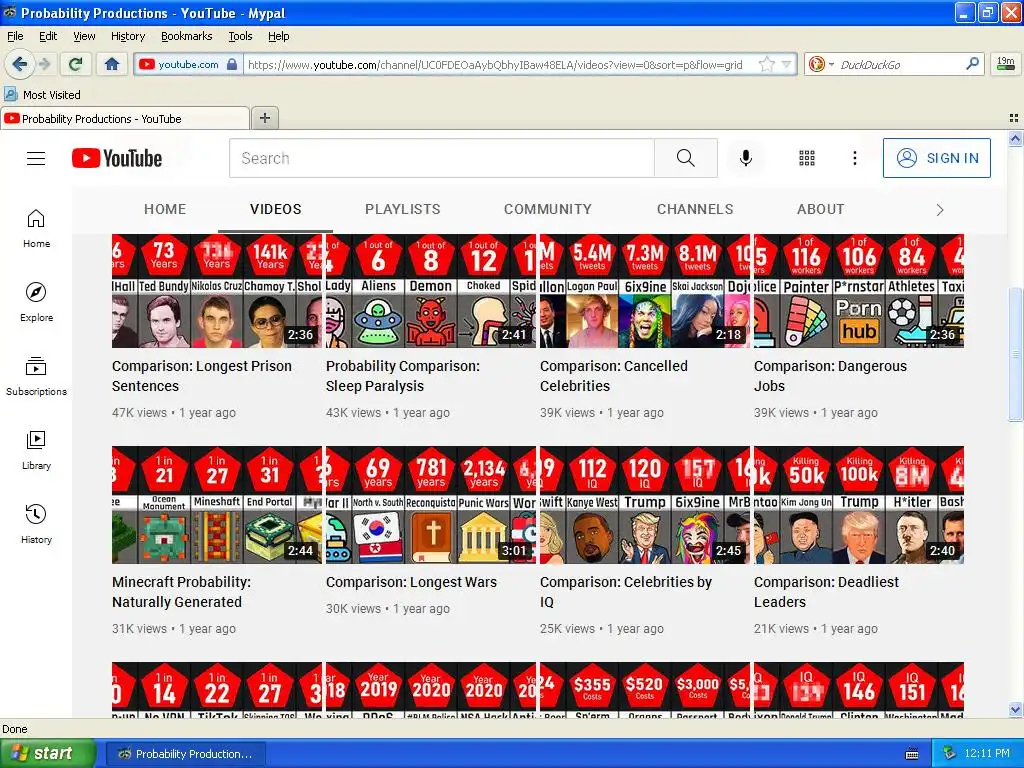Open the History menu
The height and width of the screenshot is (768, 1024).
[x=127, y=36]
